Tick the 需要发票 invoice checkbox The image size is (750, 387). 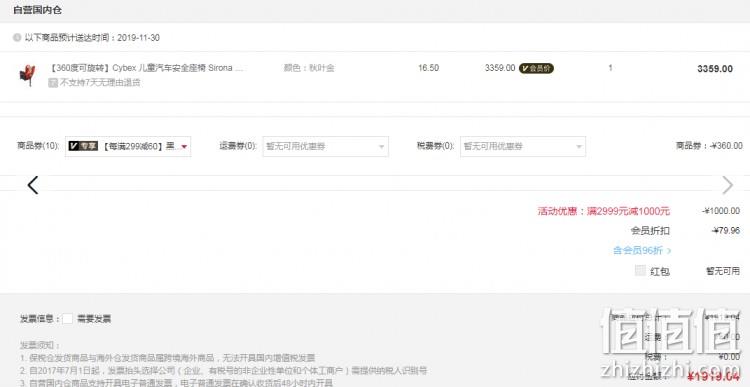[67, 319]
